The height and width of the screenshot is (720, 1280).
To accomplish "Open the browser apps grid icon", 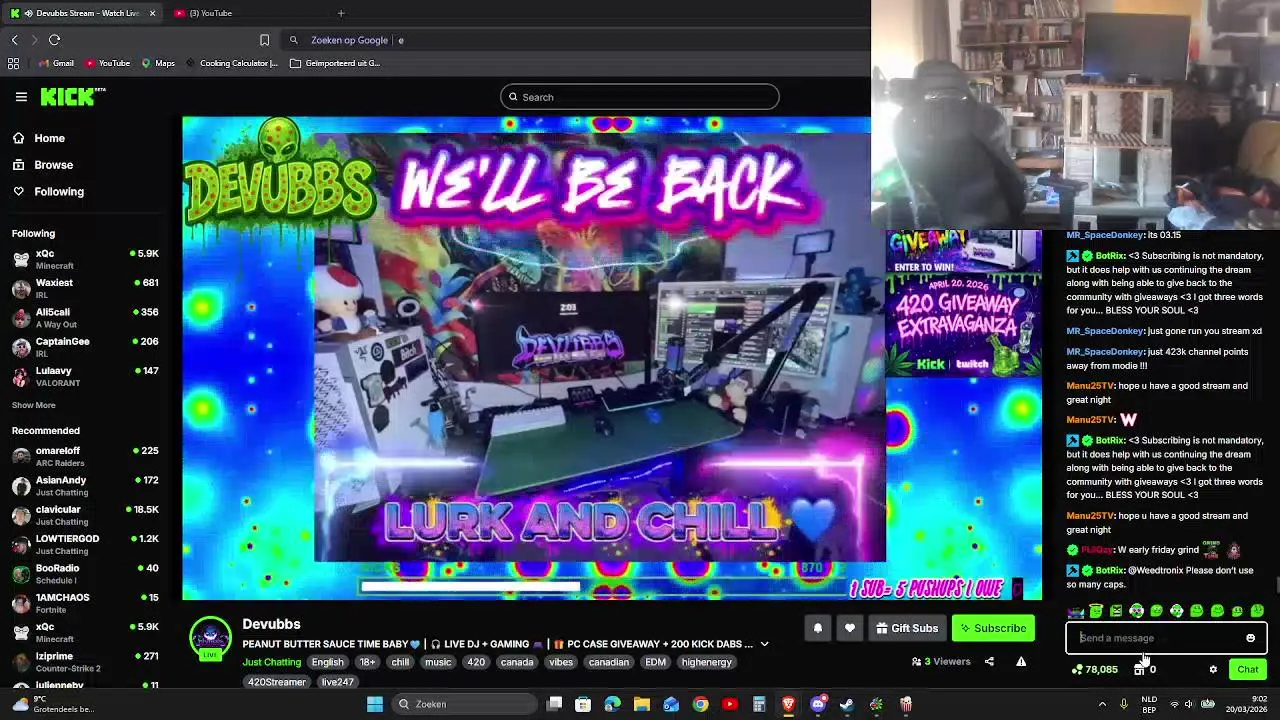I will pos(13,63).
